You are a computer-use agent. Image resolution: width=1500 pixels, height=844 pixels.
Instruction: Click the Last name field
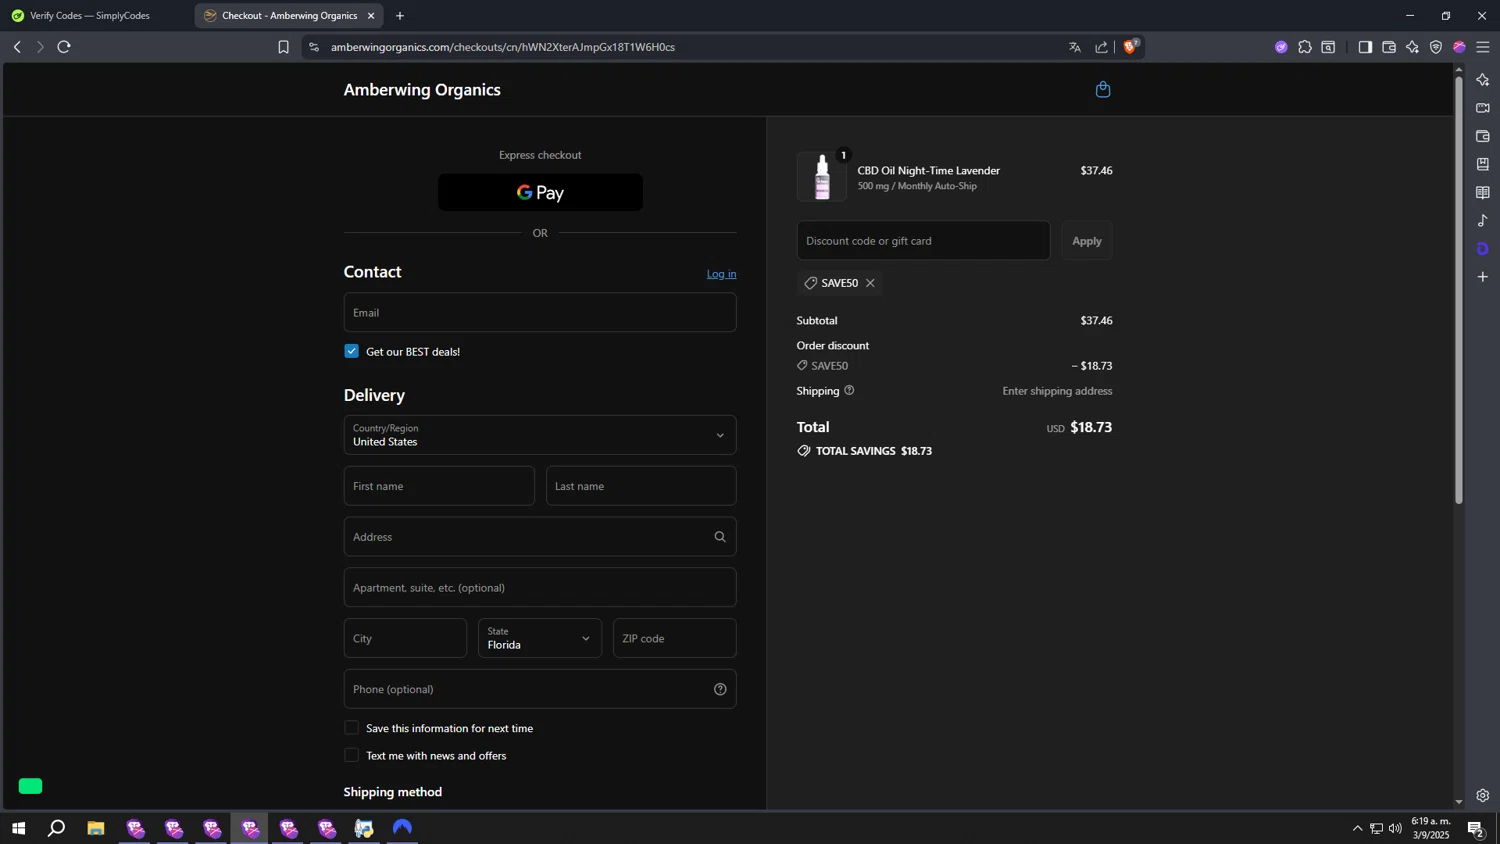click(x=641, y=486)
